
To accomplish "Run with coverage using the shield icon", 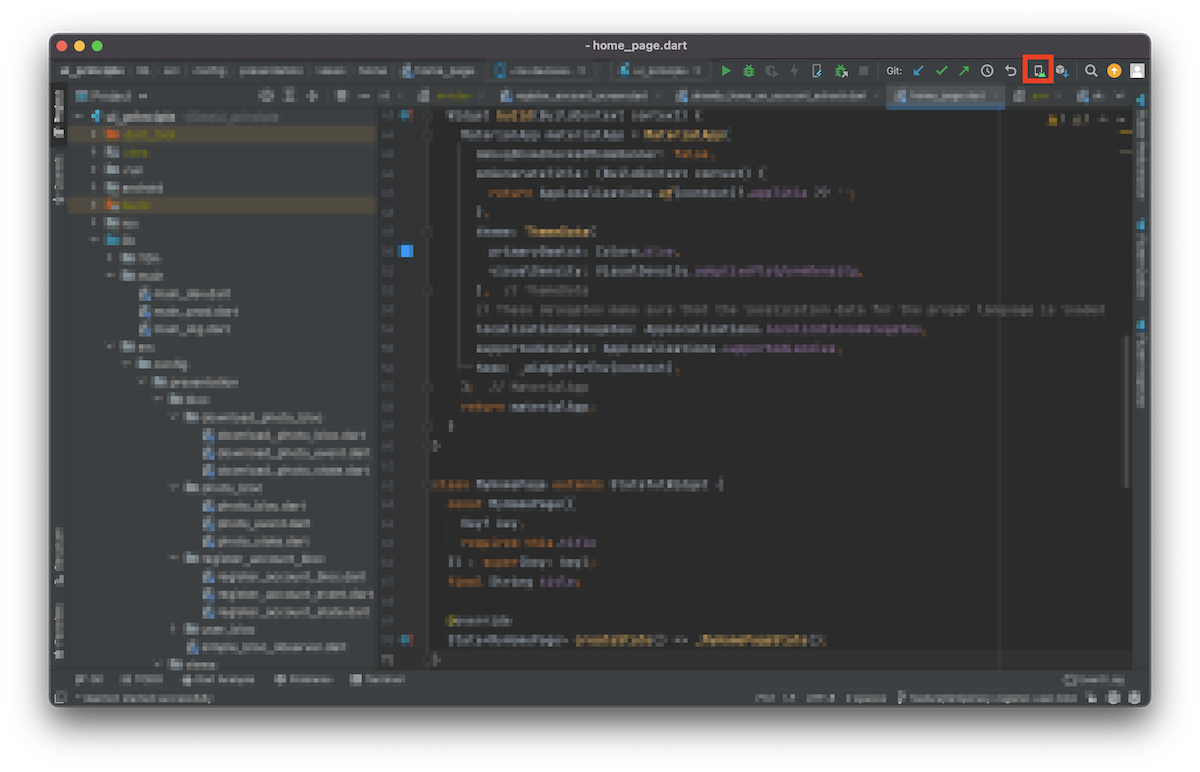I will (x=771, y=71).
